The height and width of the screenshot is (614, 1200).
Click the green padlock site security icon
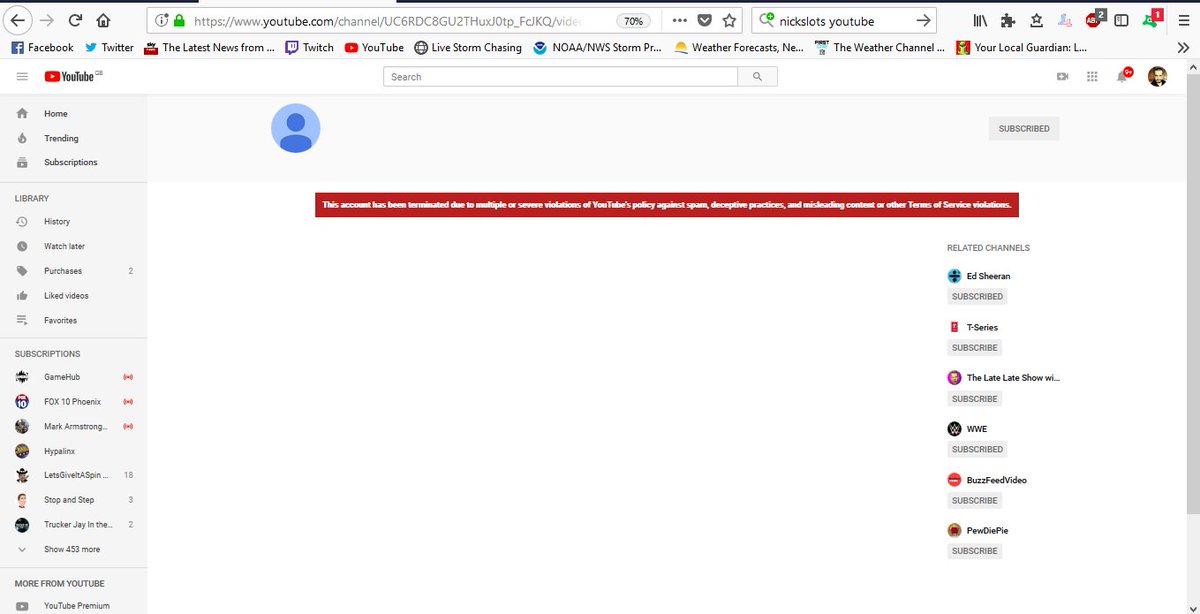click(179, 21)
